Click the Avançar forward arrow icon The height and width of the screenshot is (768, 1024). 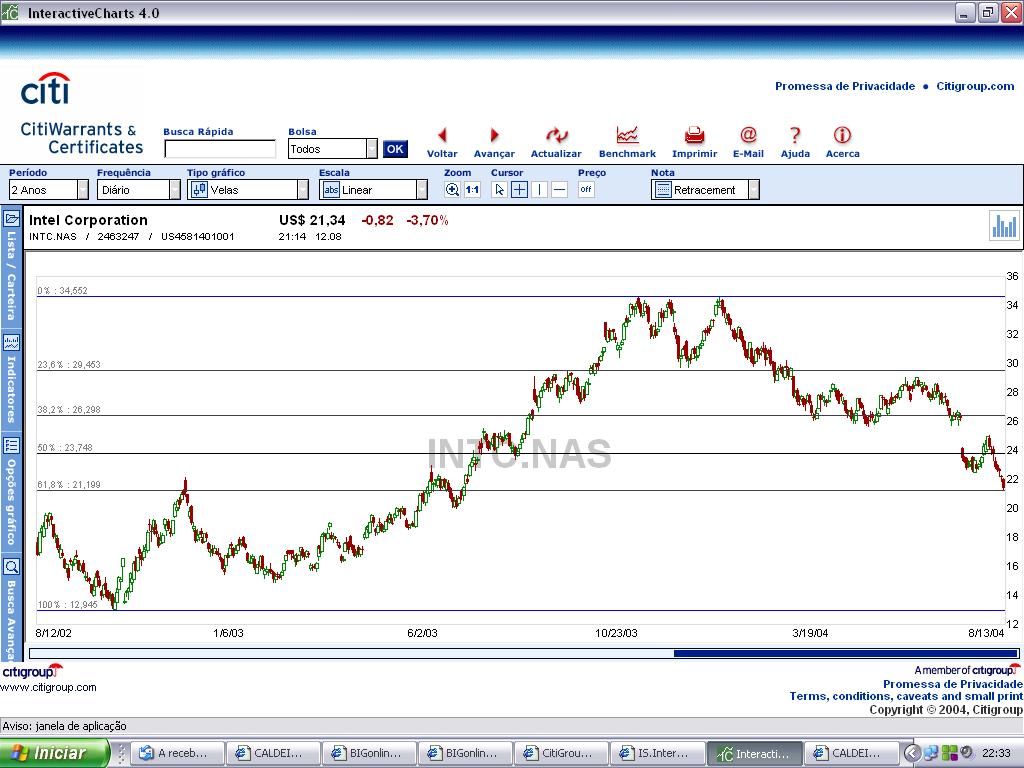click(494, 136)
